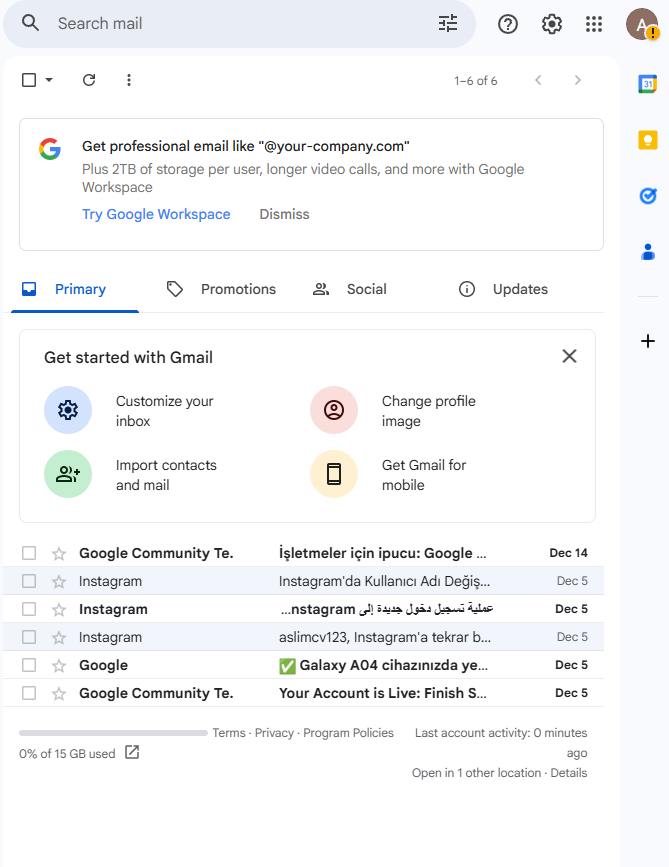The width and height of the screenshot is (669, 867).
Task: Open the More options three-dot menu
Action: (129, 80)
